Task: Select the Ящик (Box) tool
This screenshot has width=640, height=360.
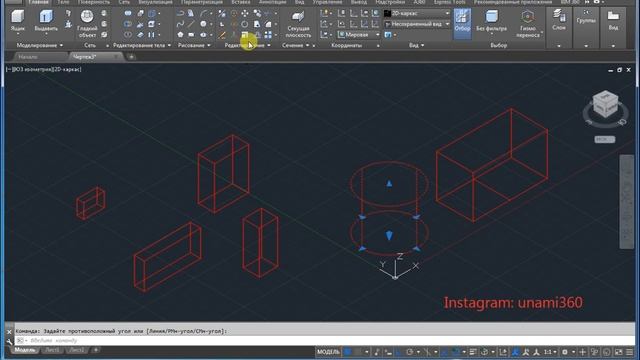Action: tap(18, 20)
